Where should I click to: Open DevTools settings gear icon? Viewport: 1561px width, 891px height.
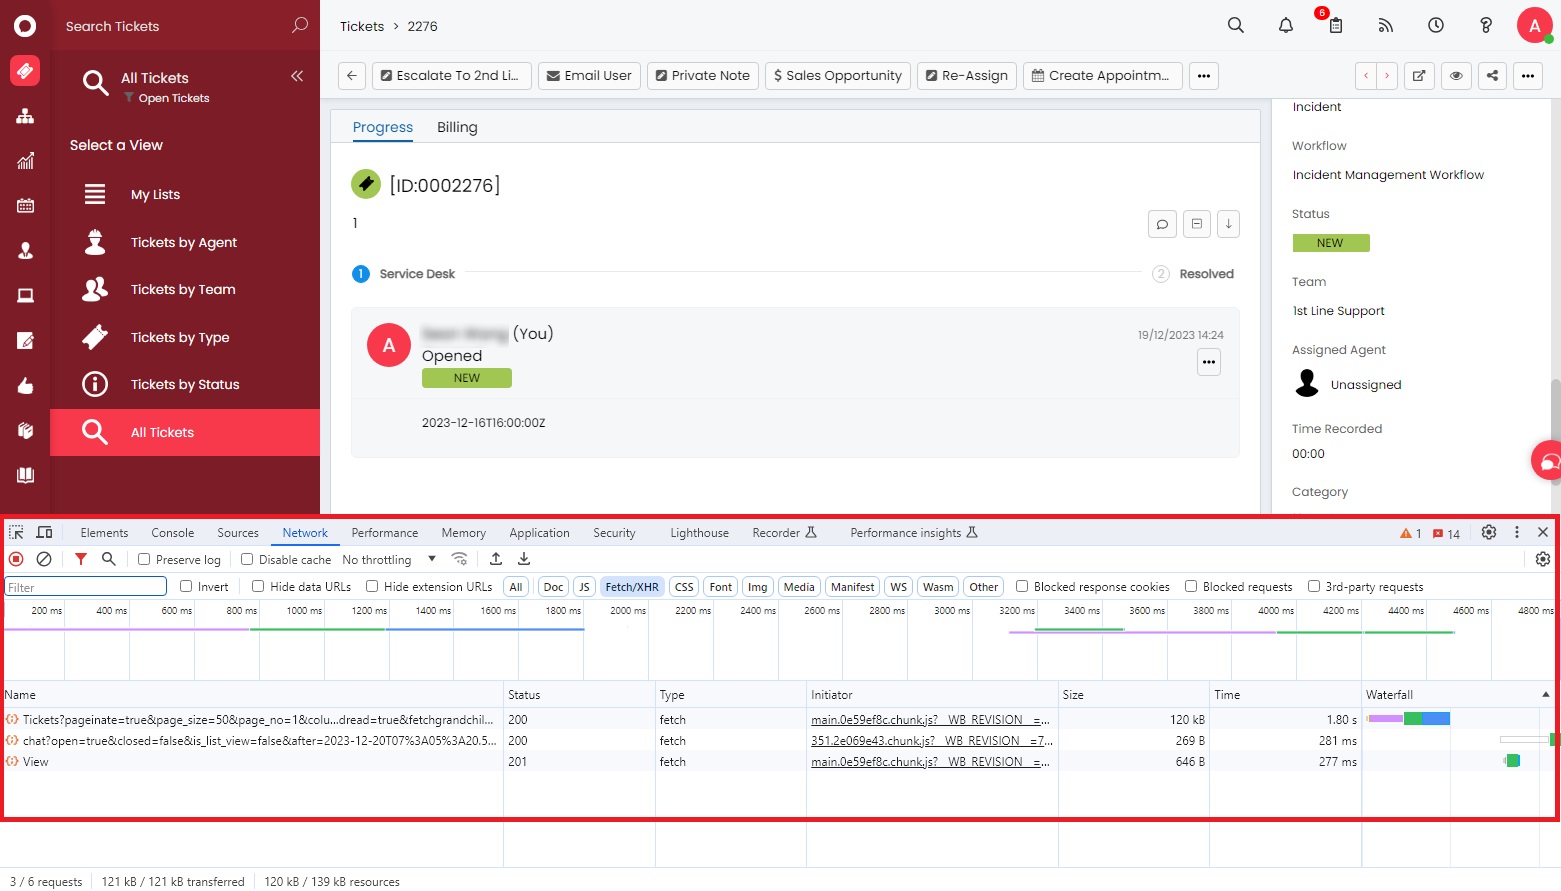(1489, 533)
